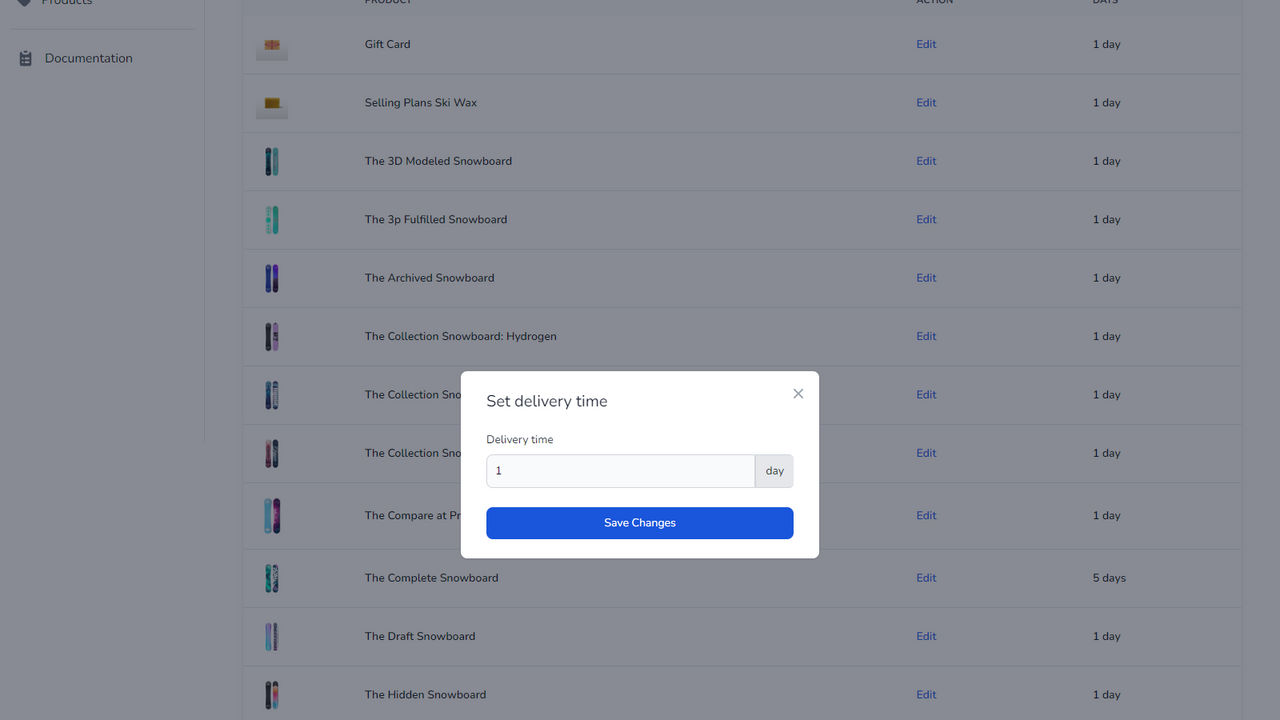Edit delivery time for Selling Plans Ski Wax
1280x720 pixels.
pyautogui.click(x=926, y=103)
